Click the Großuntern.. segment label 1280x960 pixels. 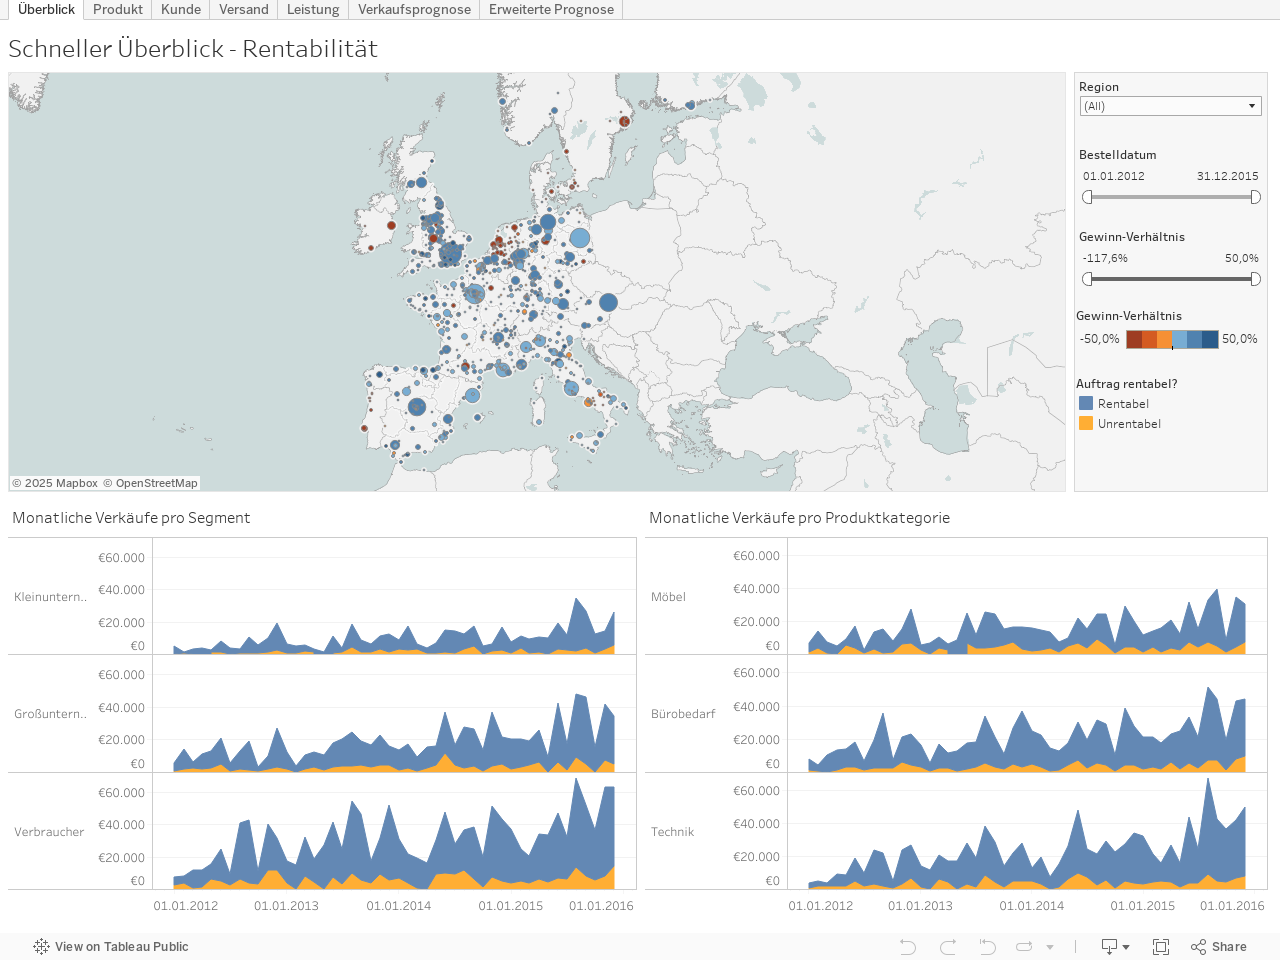(x=50, y=714)
